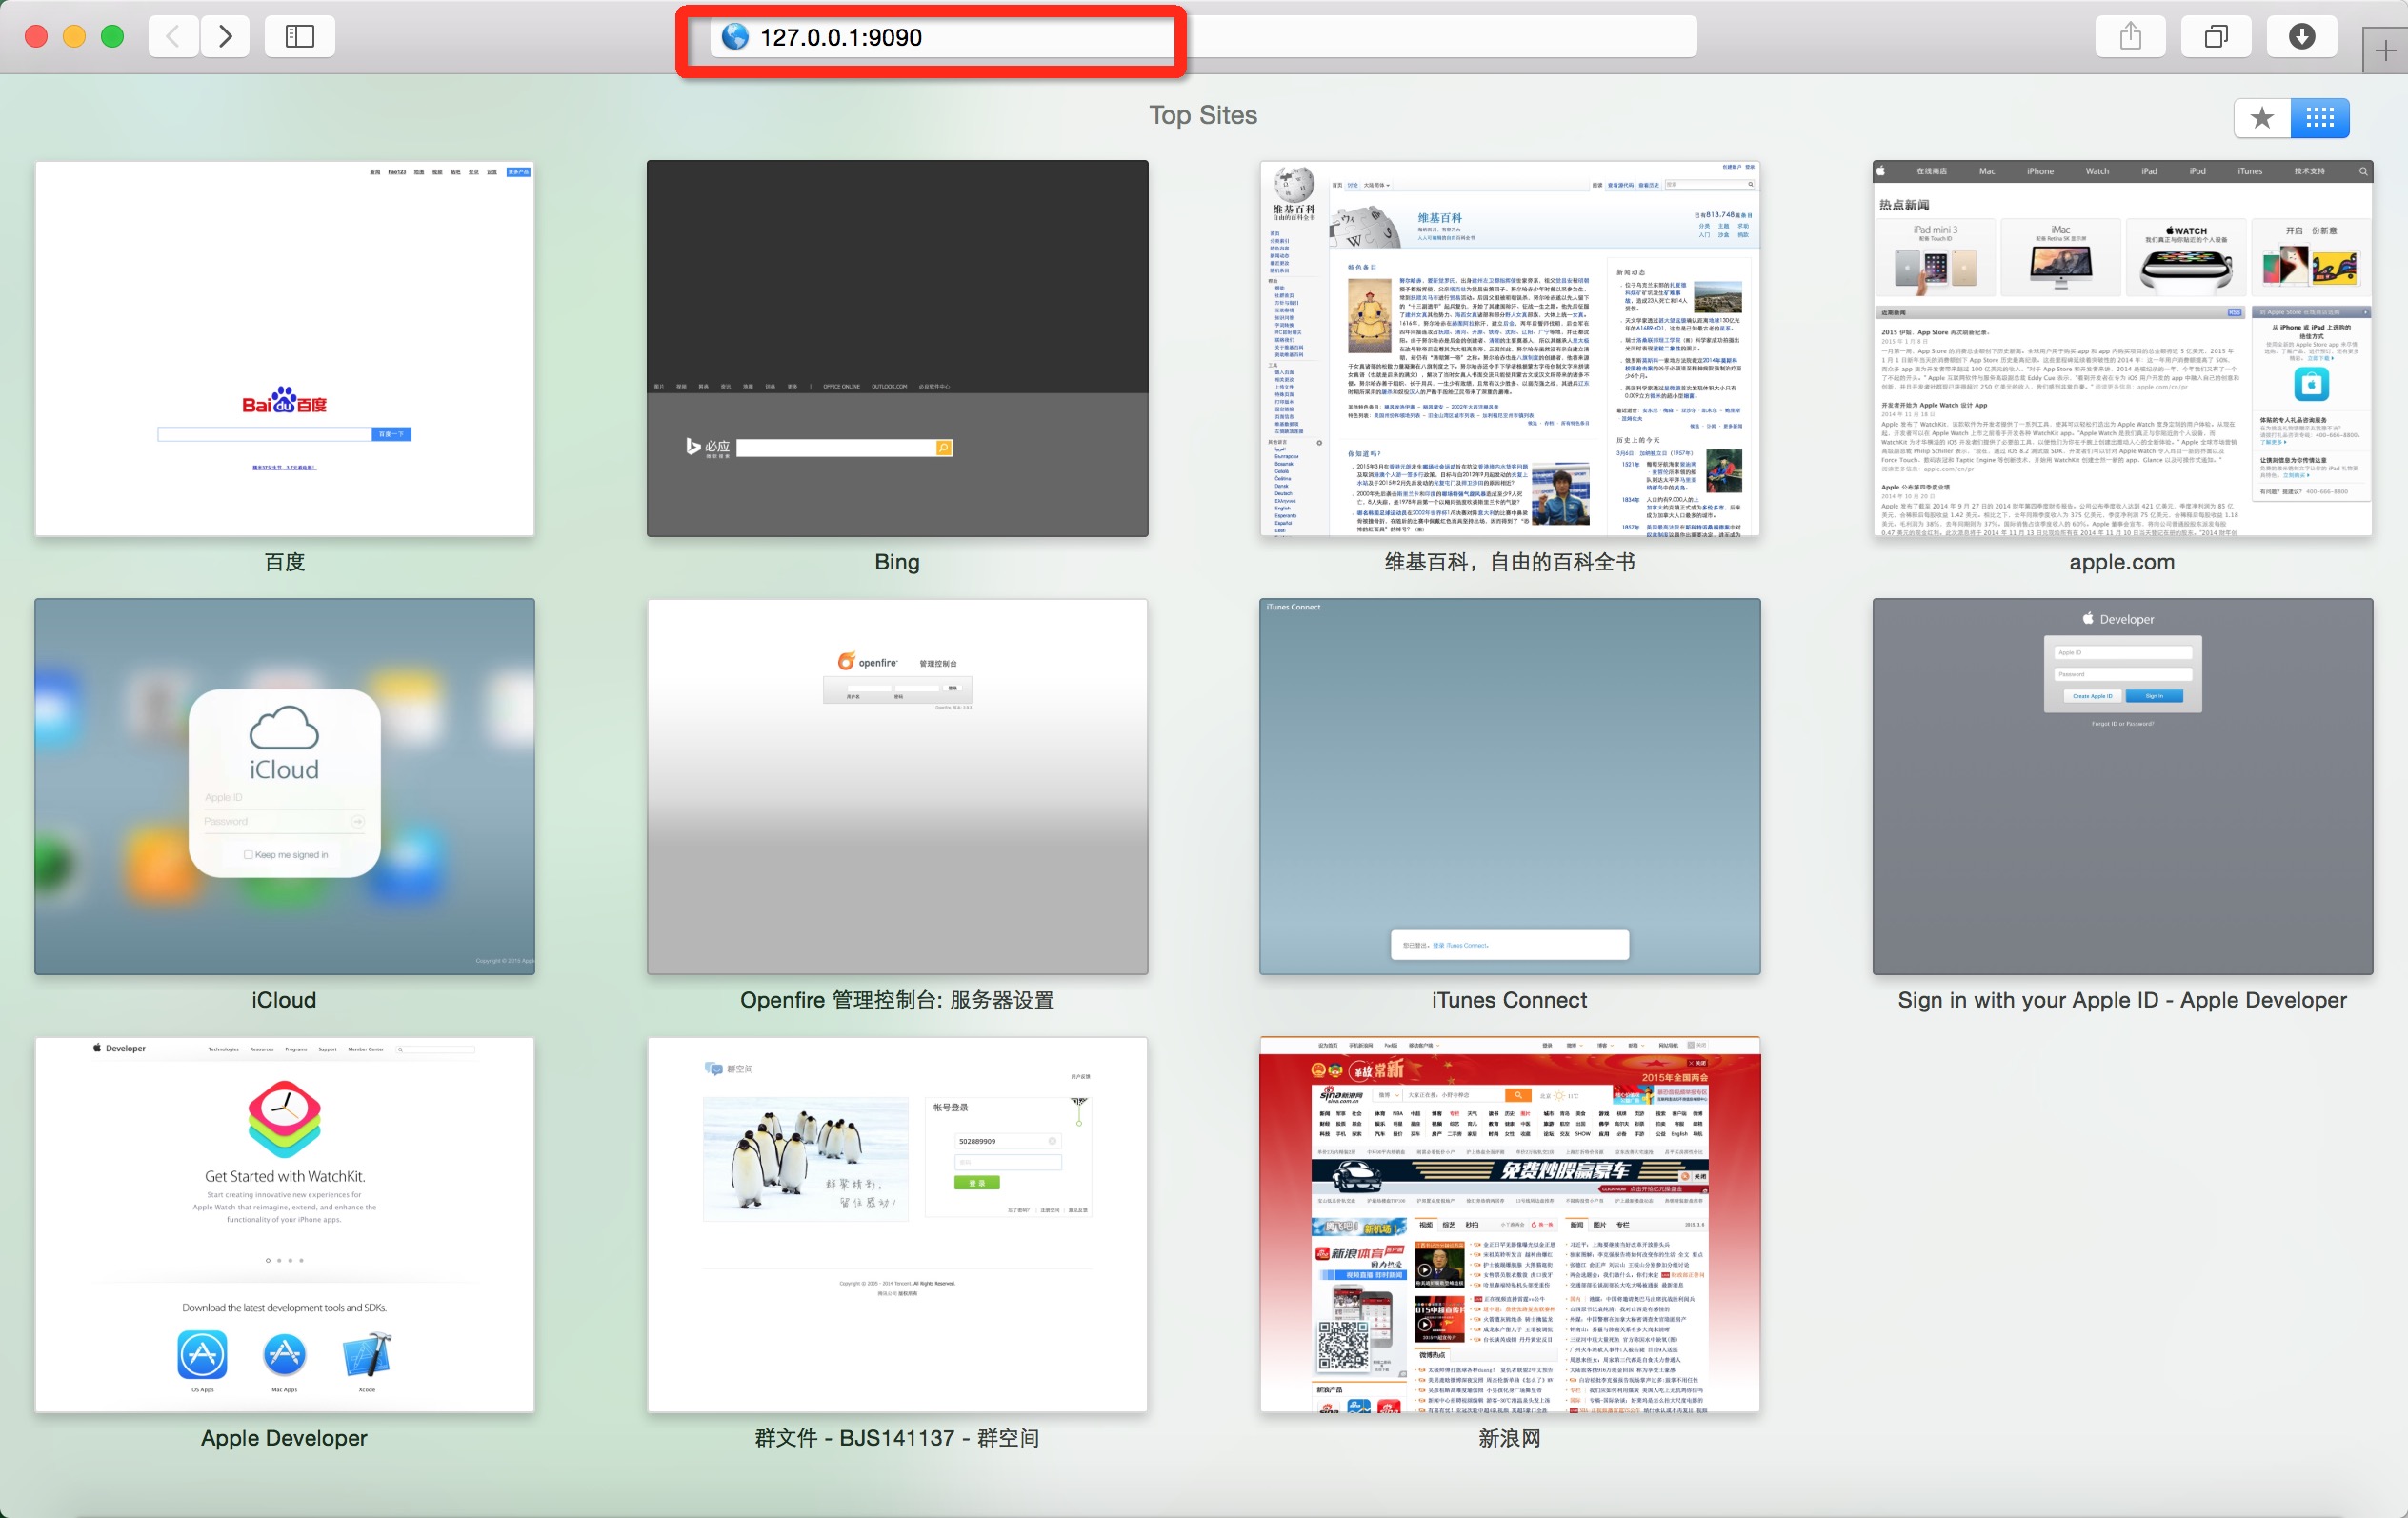Click the globe icon in address bar
2408x1518 pixels.
(735, 37)
